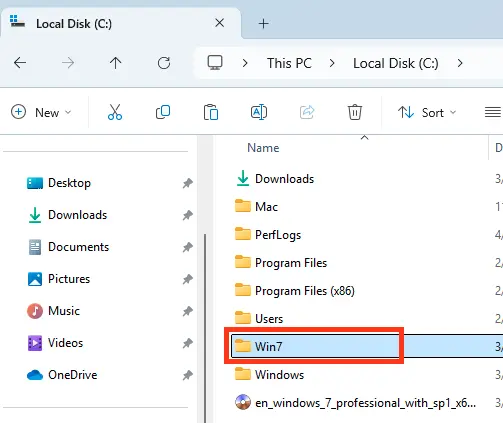Cut the selected item with scissors icon

[115, 112]
